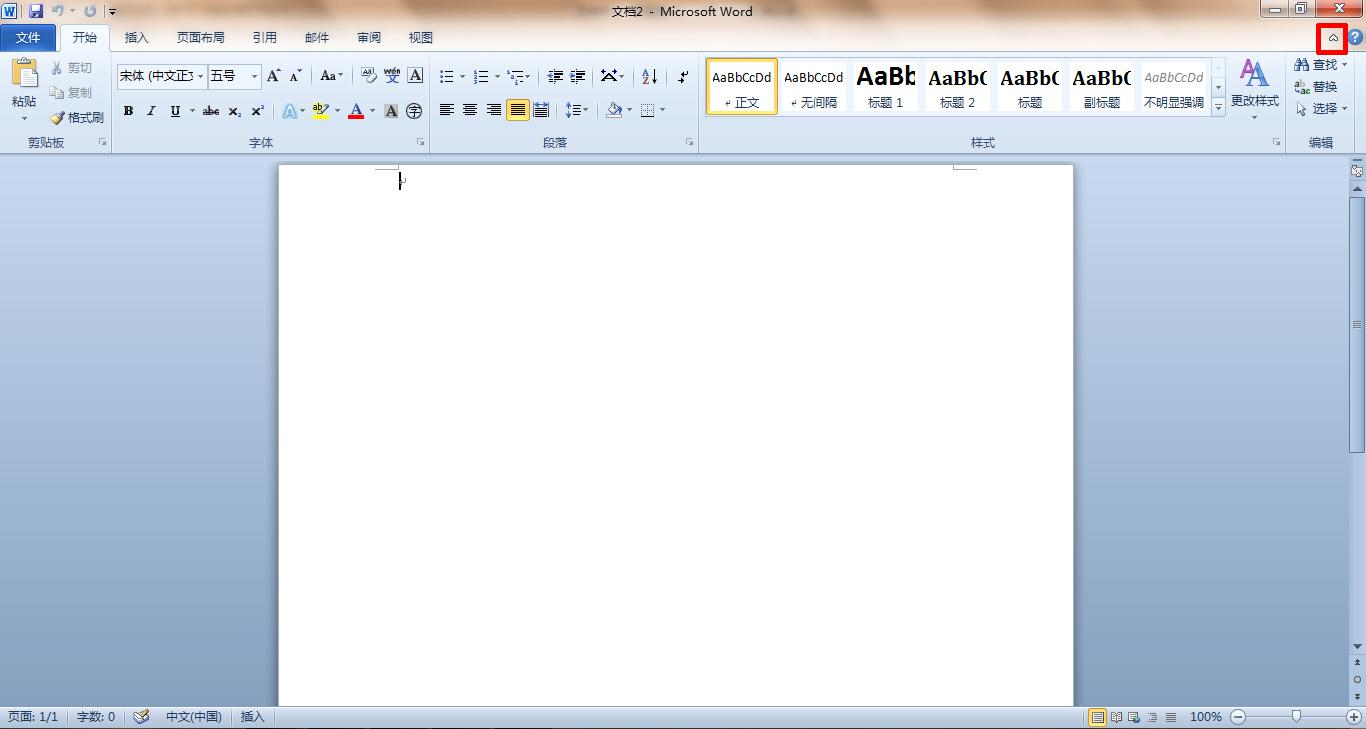This screenshot has height=729, width=1366.
Task: Toggle bold formatting
Action: [128, 111]
